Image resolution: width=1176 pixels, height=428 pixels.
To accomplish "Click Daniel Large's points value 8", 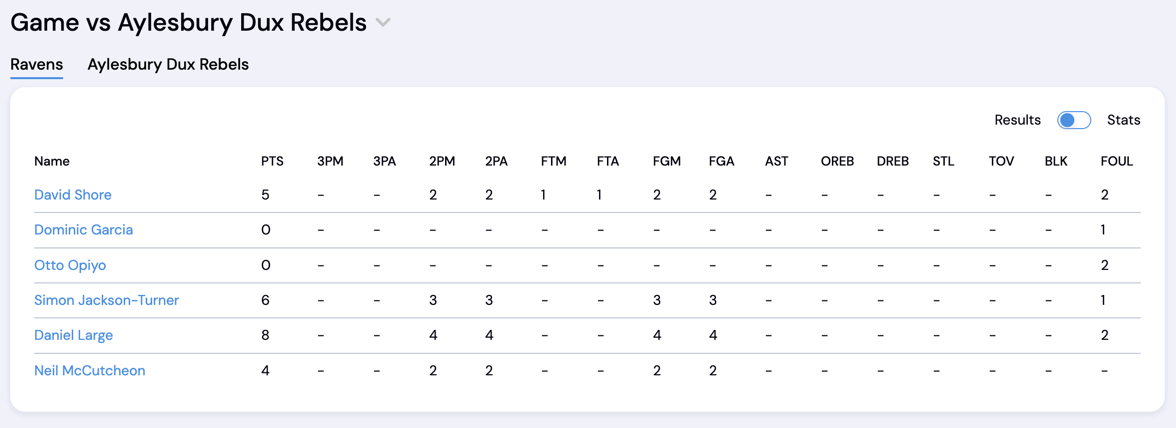I will pos(265,335).
